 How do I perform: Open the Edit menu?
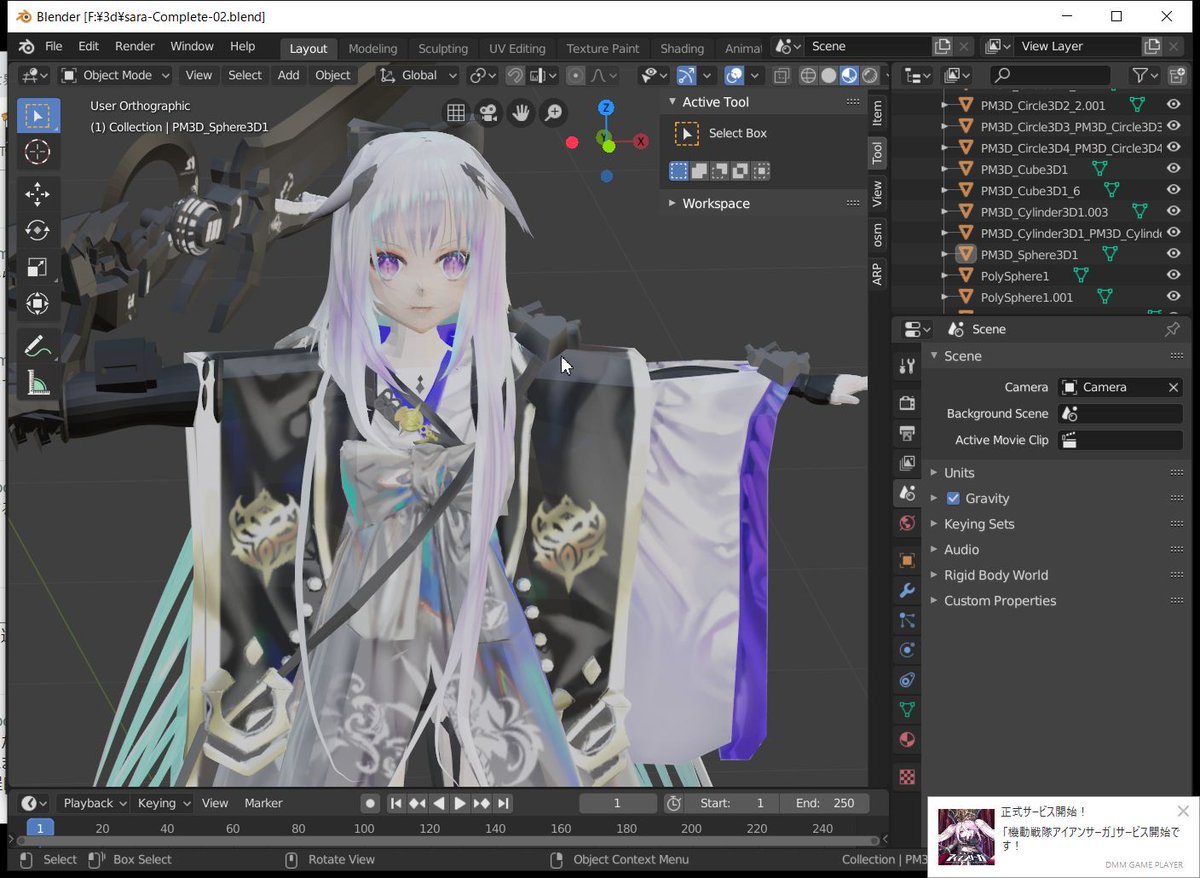click(89, 46)
